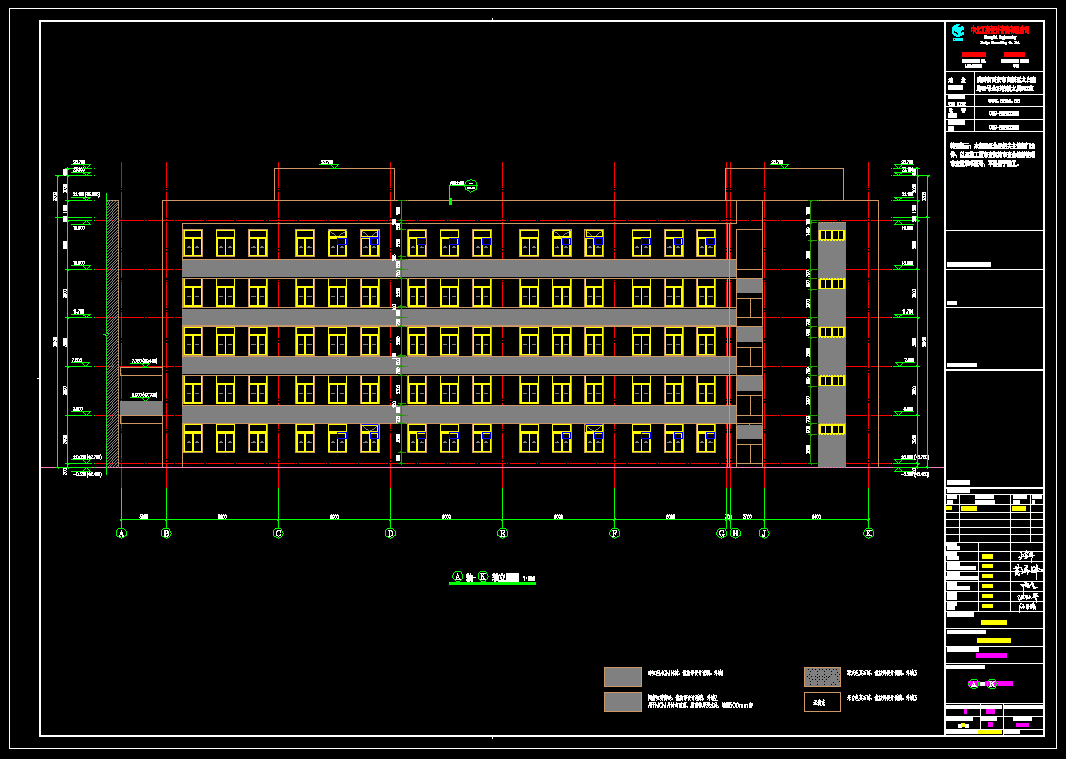1066x759 pixels.
Task: Select axis bubble K at grid's right end
Action: 868,533
